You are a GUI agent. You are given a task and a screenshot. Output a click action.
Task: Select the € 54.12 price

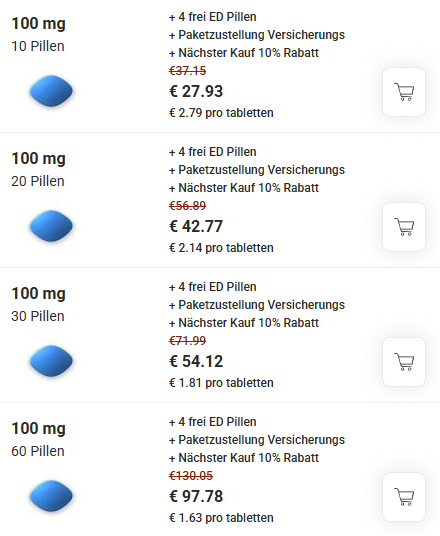coord(196,361)
